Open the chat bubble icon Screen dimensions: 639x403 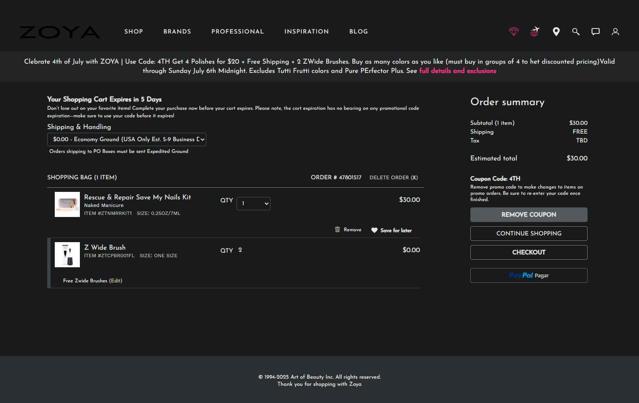pyautogui.click(x=595, y=31)
